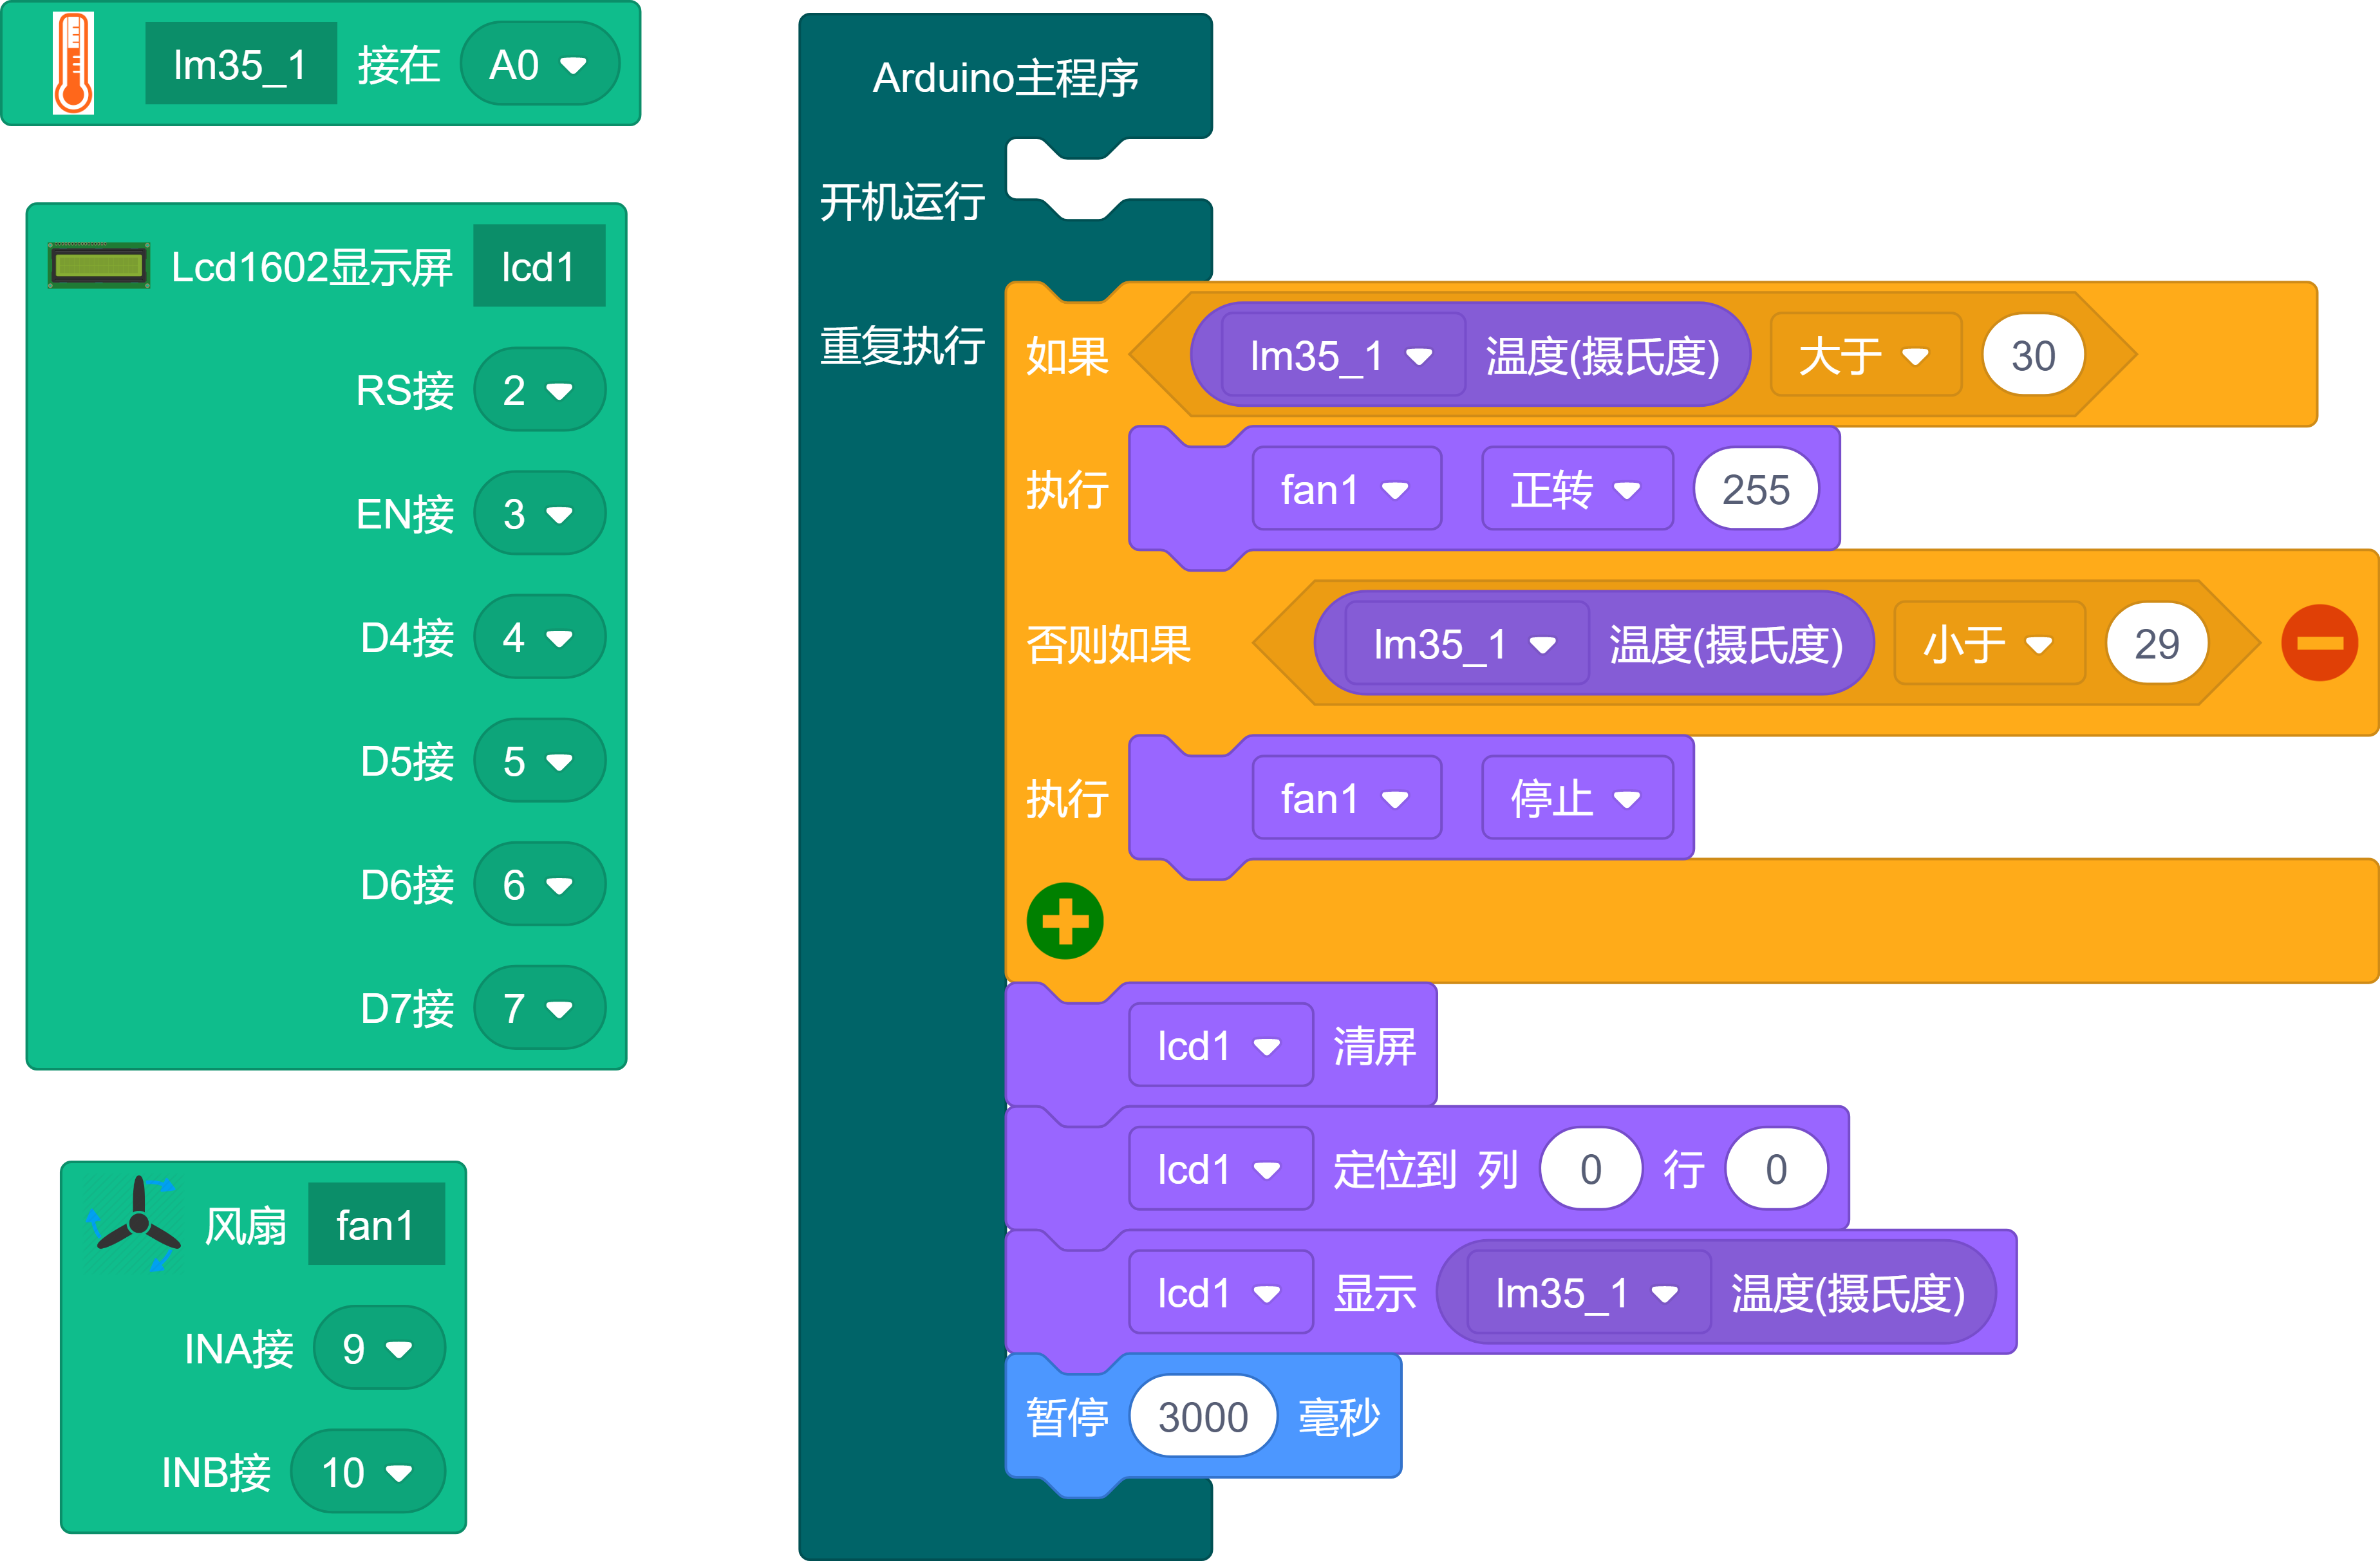Select the Arduino主程序 header block
This screenshot has width=2380, height=1561.
(1005, 78)
